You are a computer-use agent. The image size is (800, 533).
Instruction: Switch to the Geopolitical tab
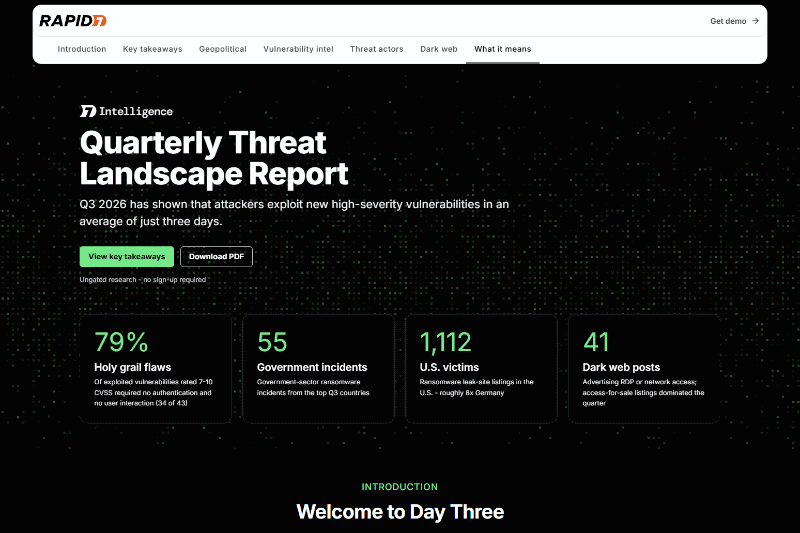222,49
